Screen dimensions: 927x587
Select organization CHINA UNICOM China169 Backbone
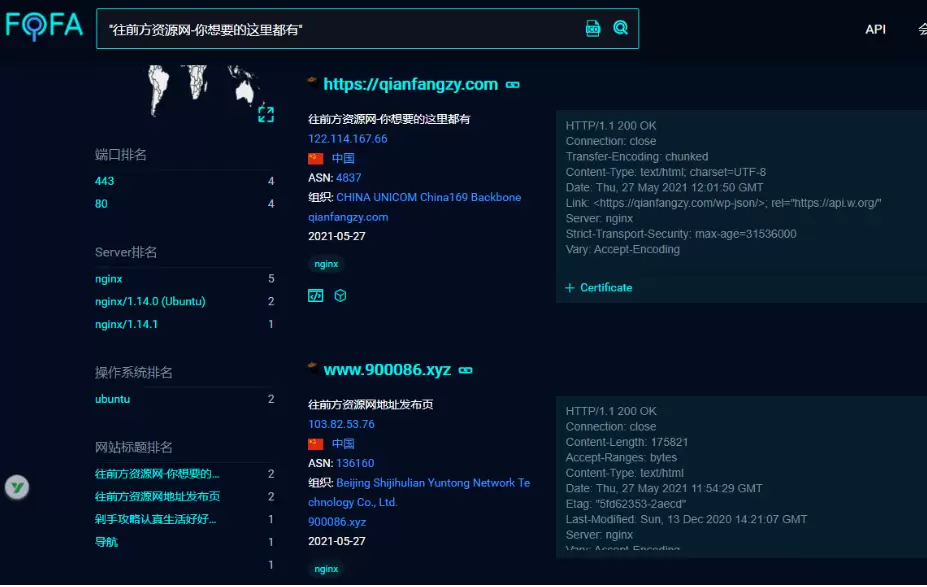tap(429, 197)
